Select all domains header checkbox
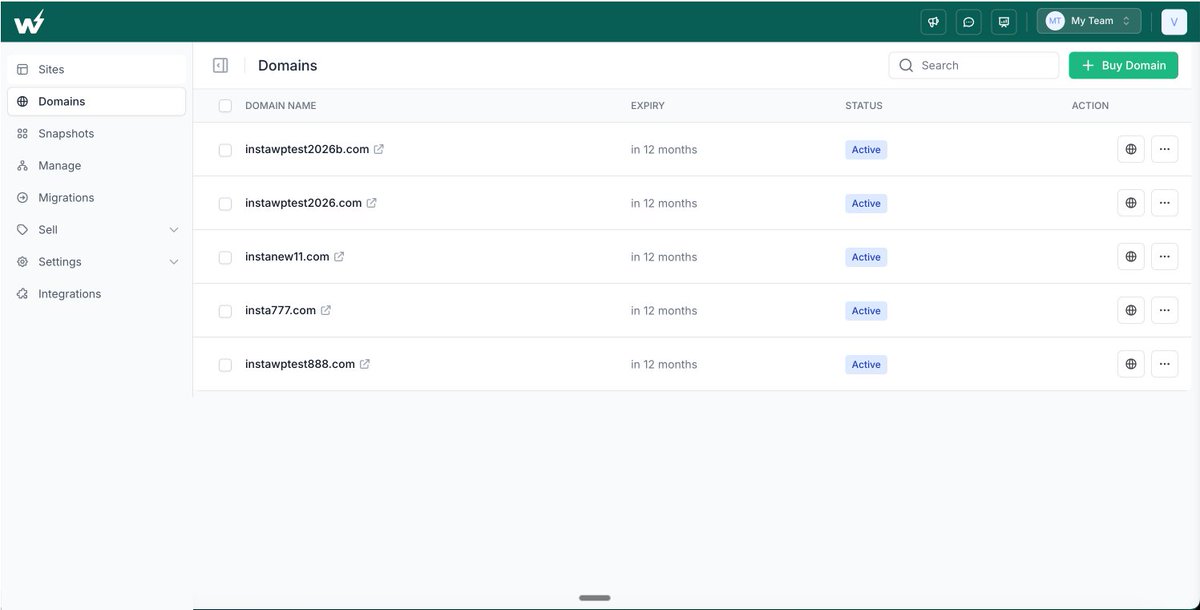Viewport: 1200px width, 610px height. pos(225,105)
